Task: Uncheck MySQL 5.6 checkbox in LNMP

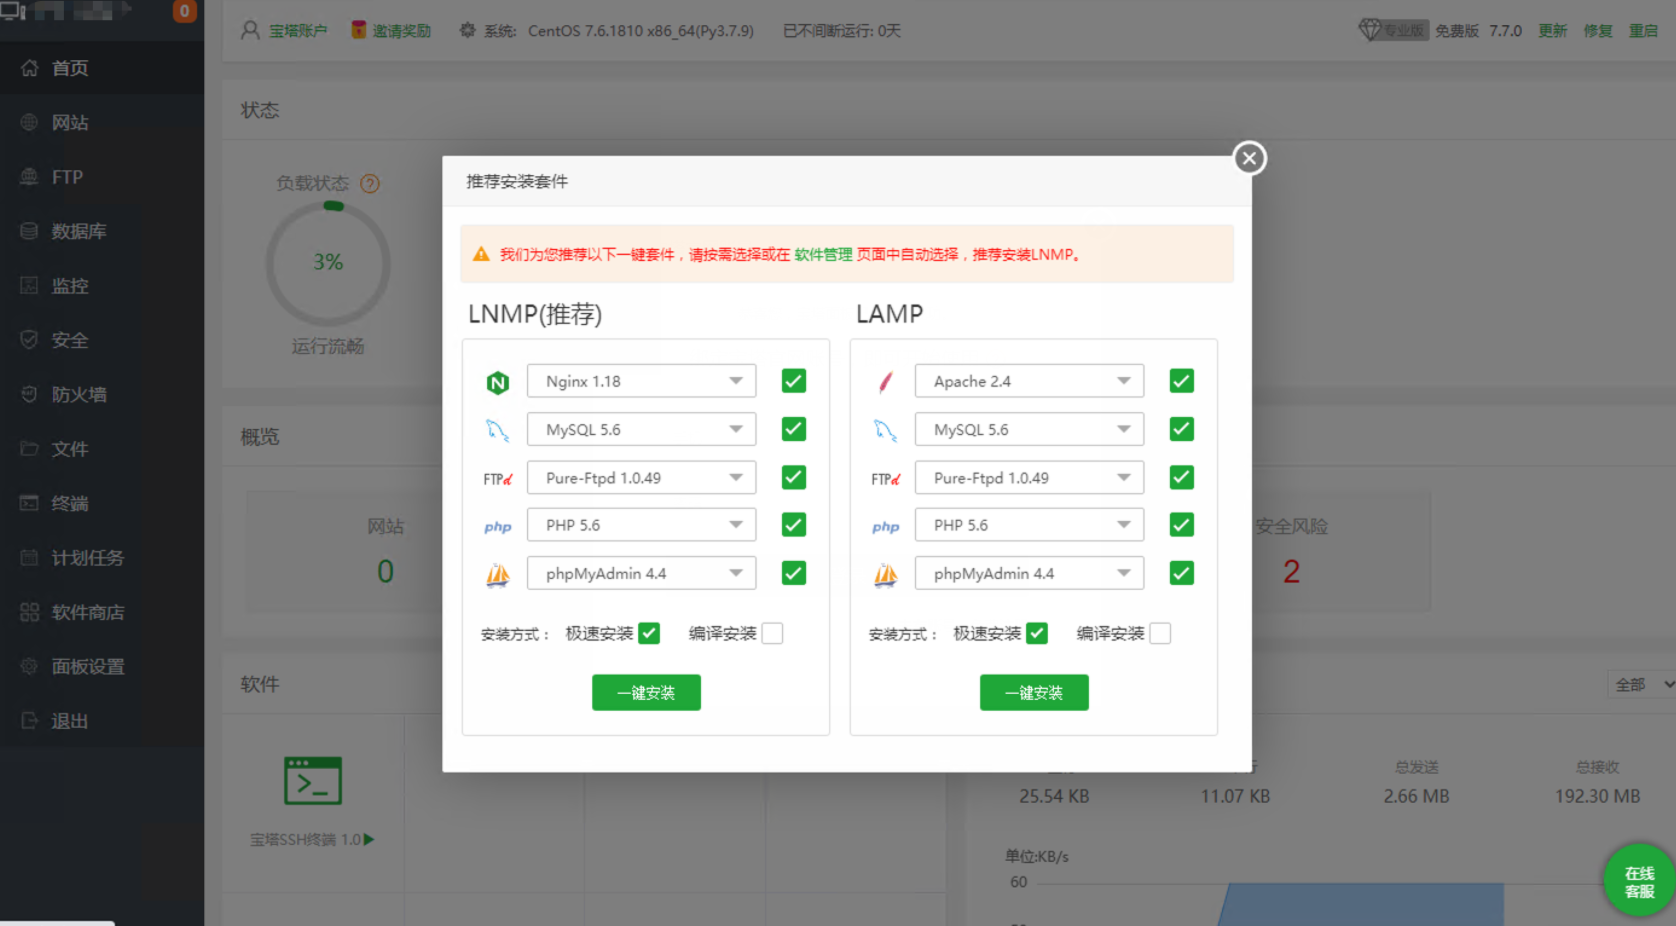Action: (794, 429)
